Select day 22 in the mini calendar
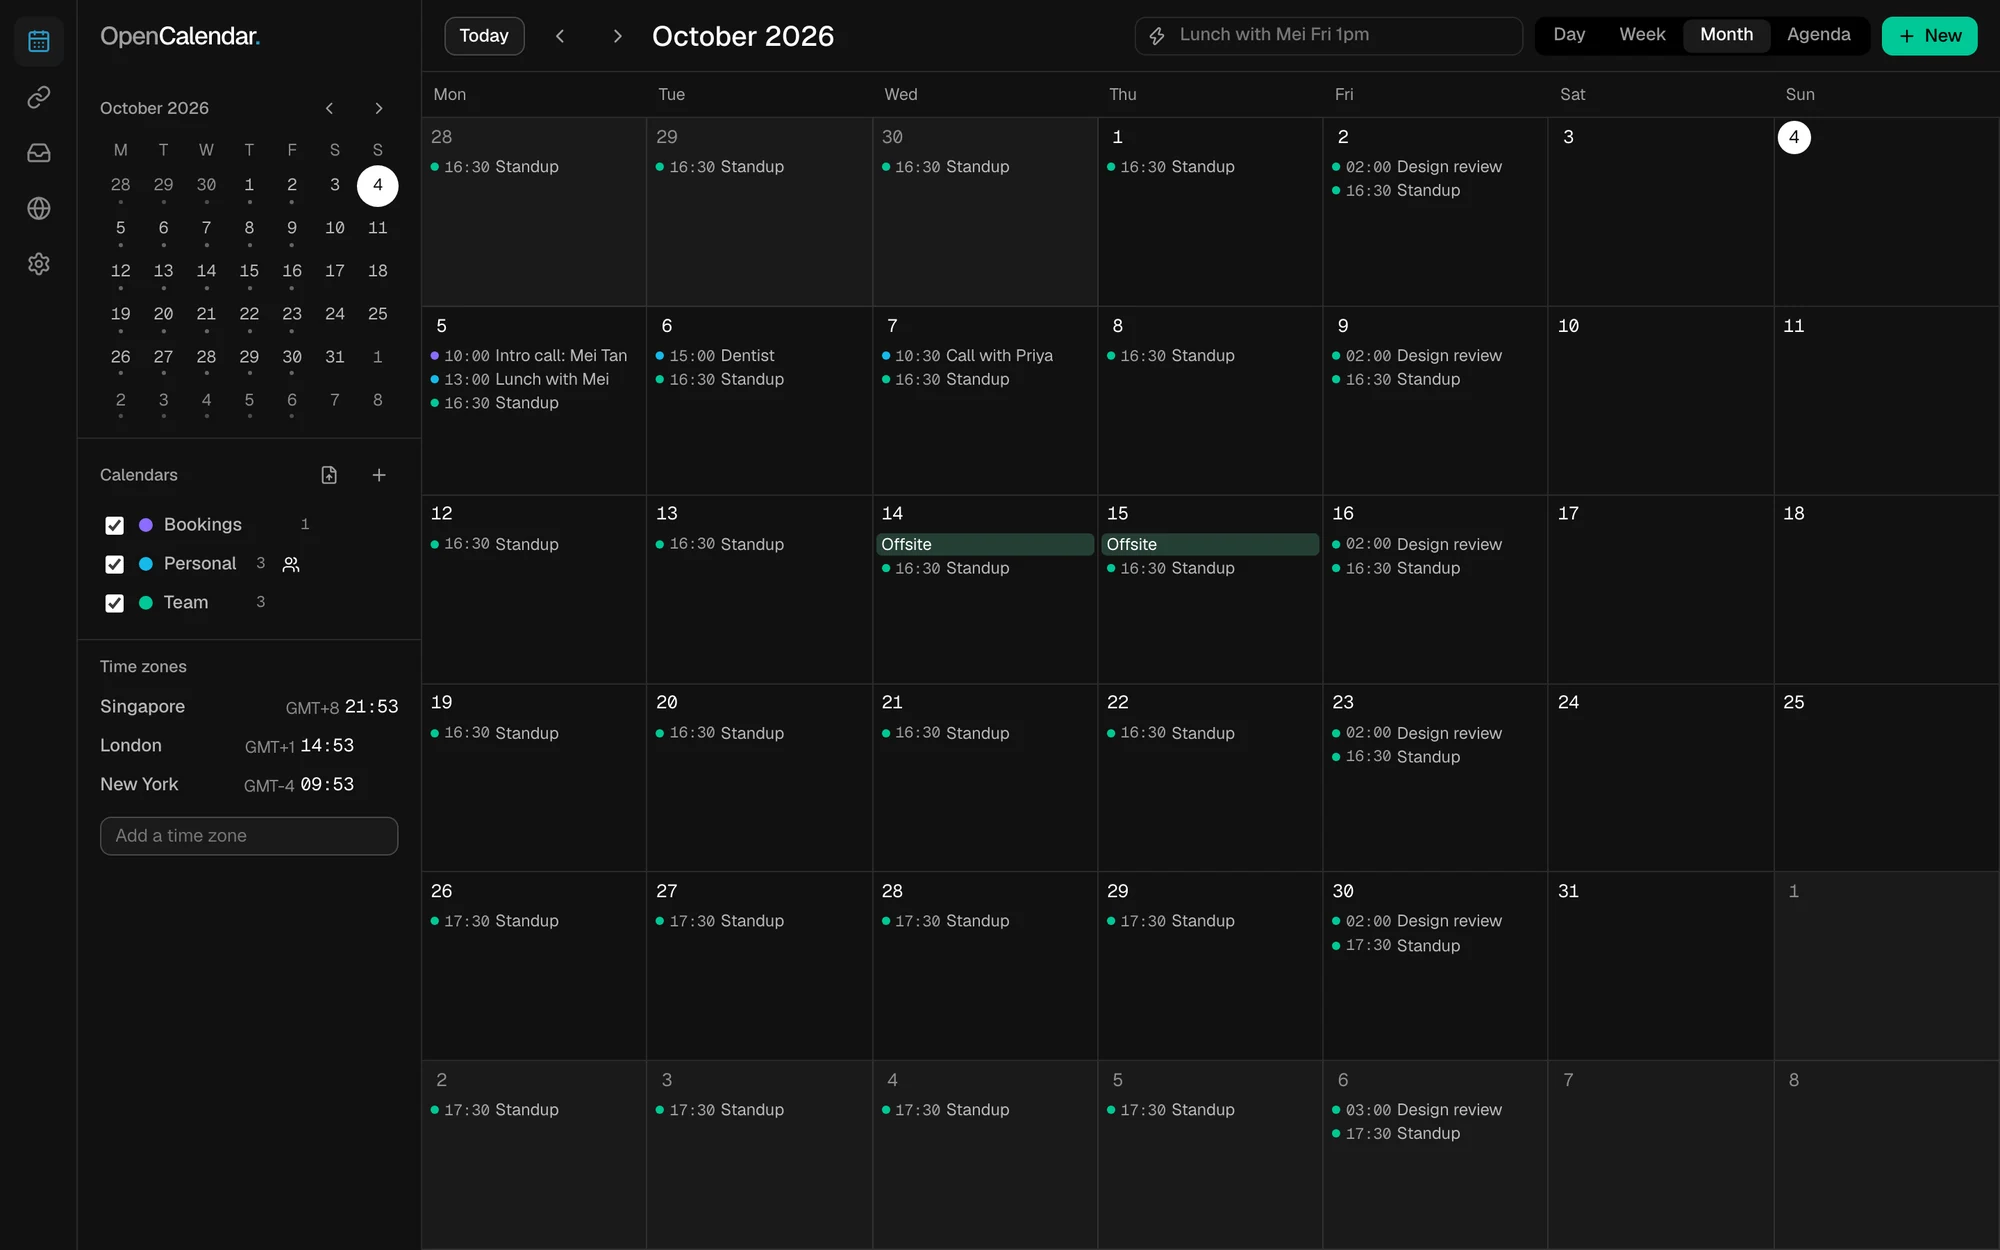 click(249, 314)
